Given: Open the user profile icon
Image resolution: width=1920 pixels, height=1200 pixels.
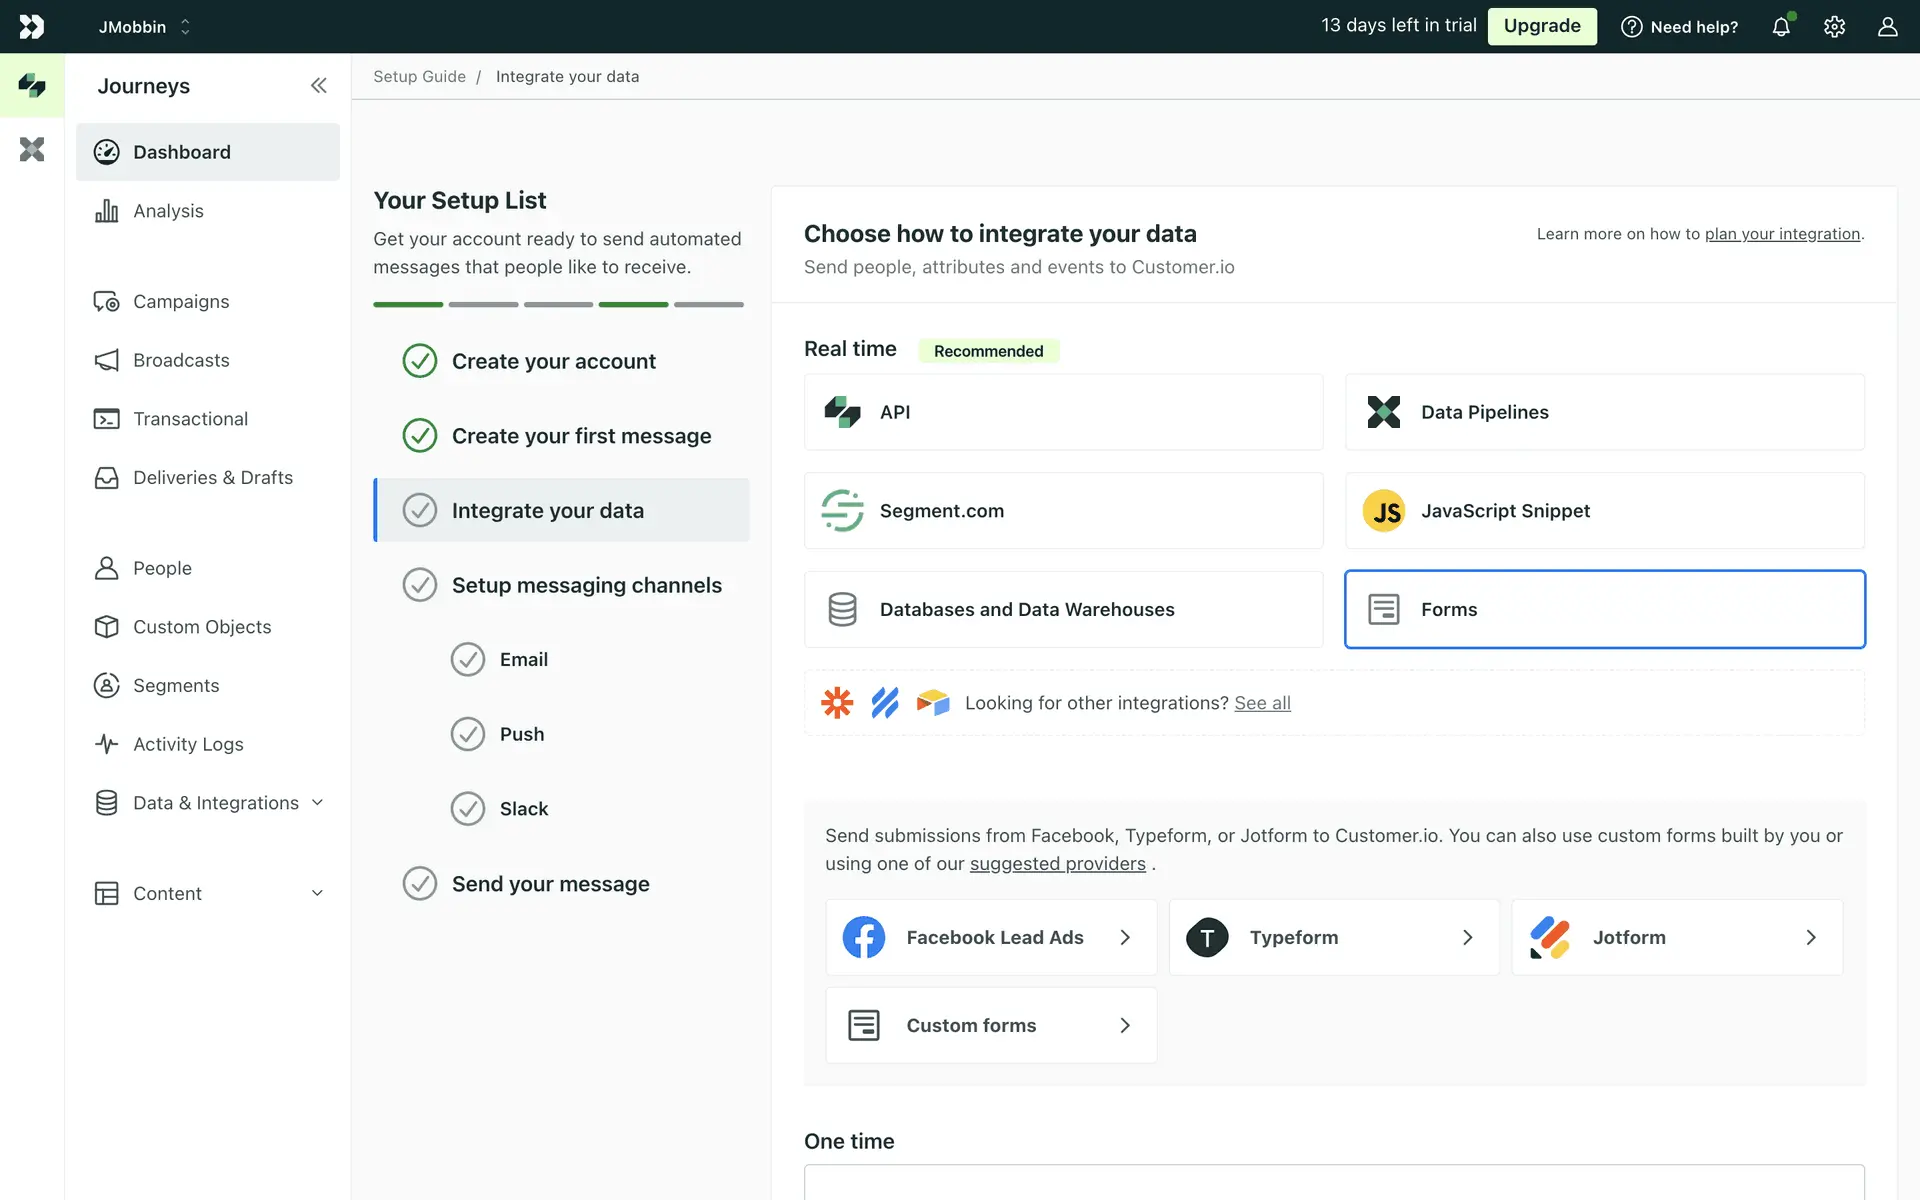Looking at the screenshot, I should pos(1887,27).
